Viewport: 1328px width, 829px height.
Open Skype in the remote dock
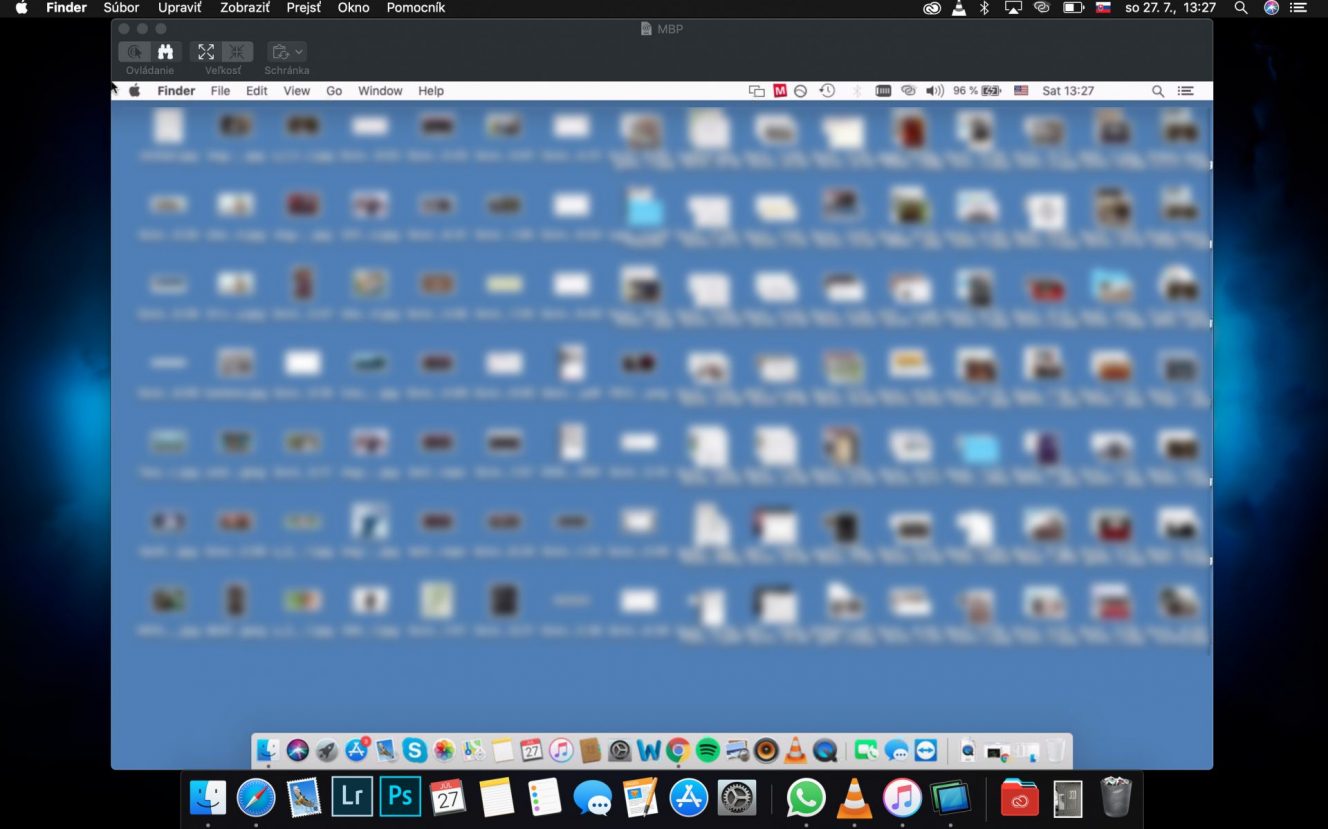(415, 750)
